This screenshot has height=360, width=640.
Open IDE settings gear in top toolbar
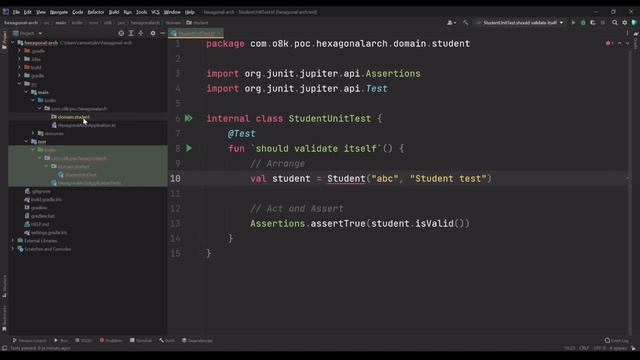(x=624, y=23)
